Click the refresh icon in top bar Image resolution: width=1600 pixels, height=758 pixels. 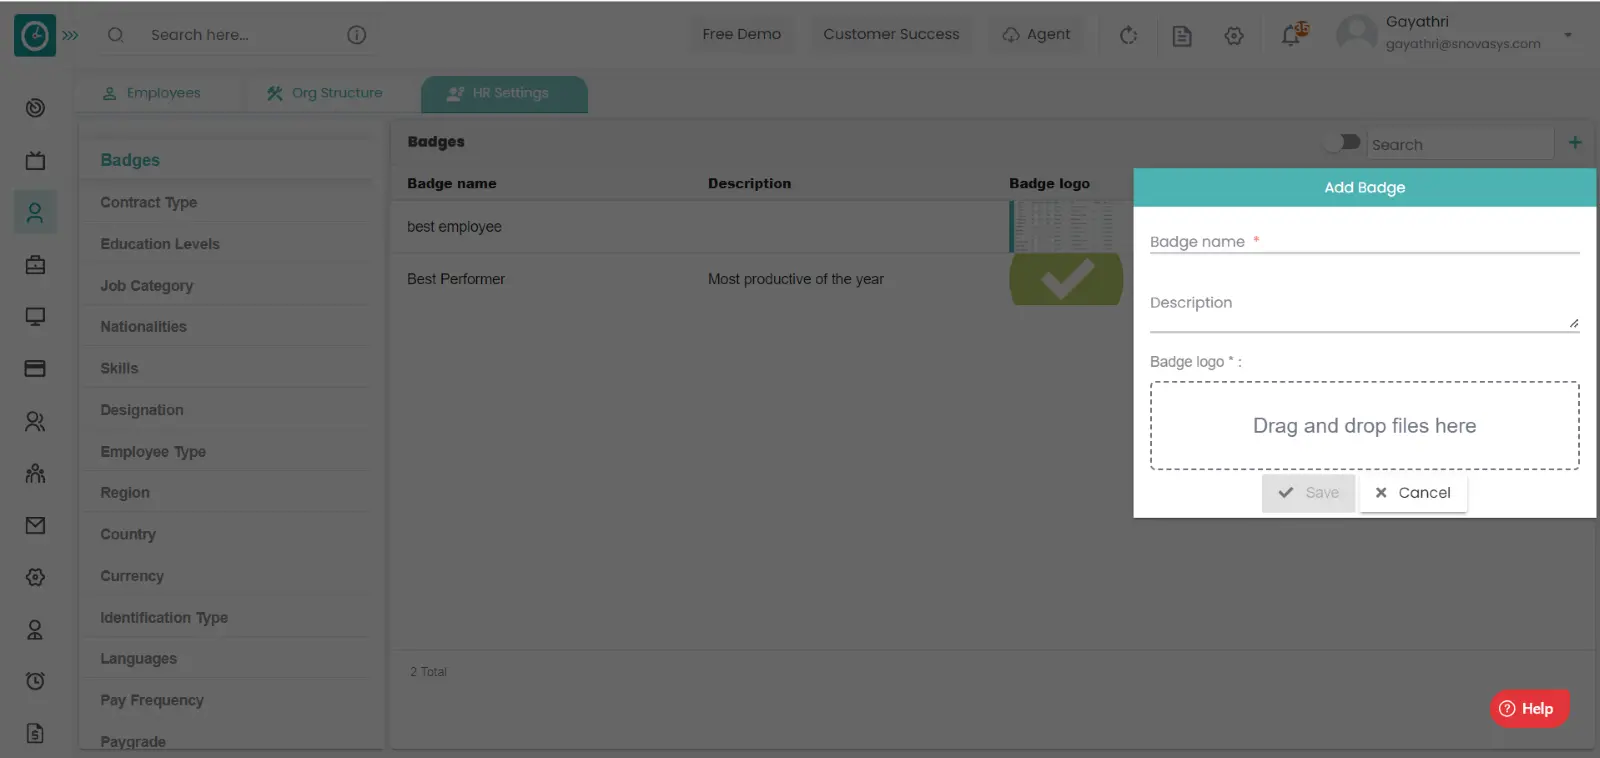point(1129,35)
